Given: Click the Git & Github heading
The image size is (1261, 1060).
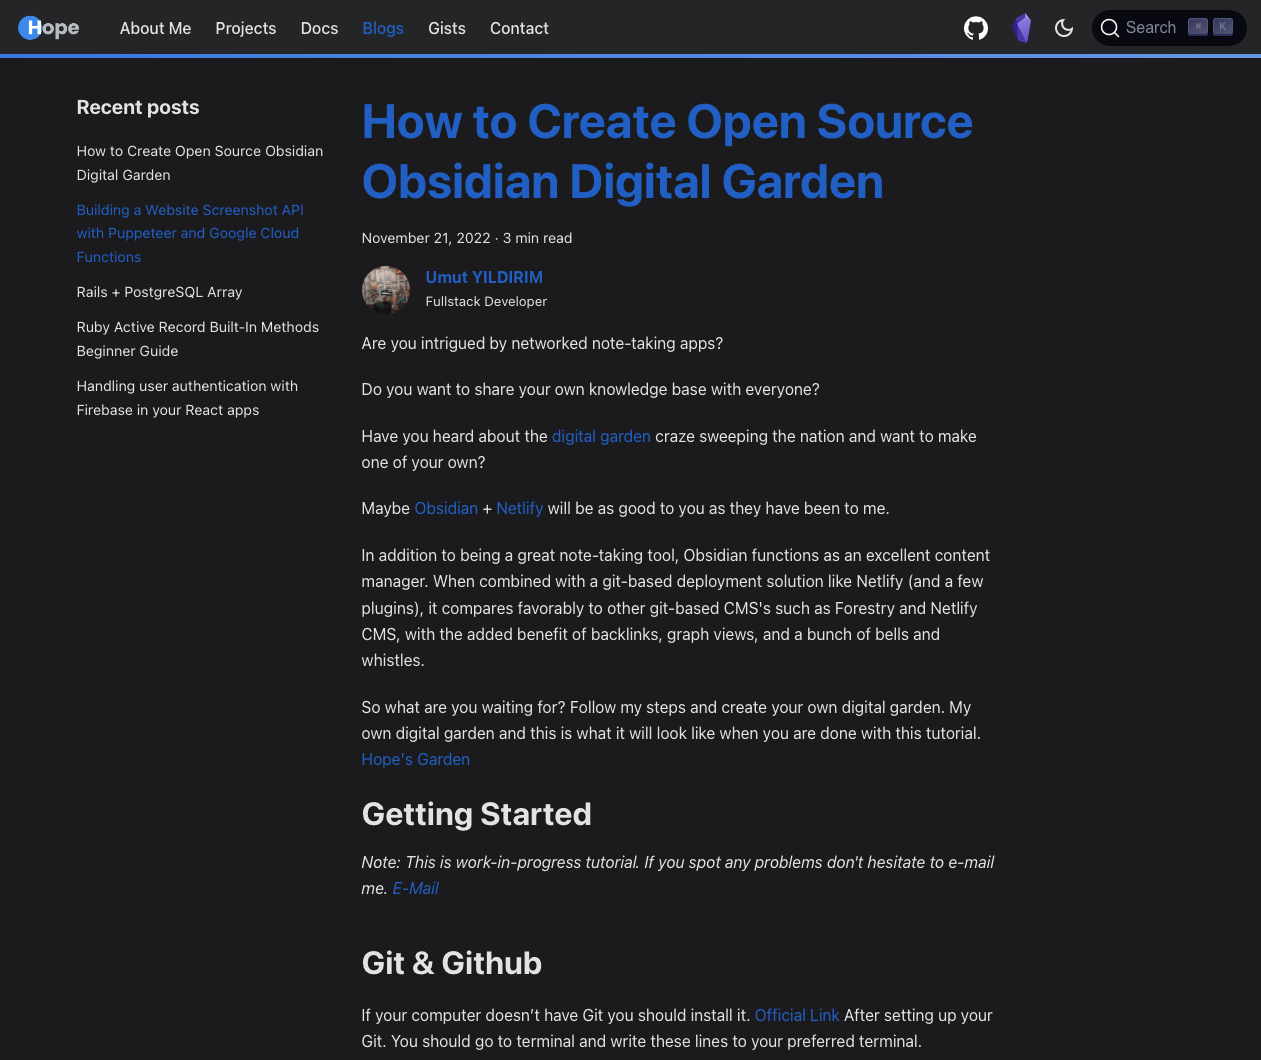Looking at the screenshot, I should click(x=452, y=963).
